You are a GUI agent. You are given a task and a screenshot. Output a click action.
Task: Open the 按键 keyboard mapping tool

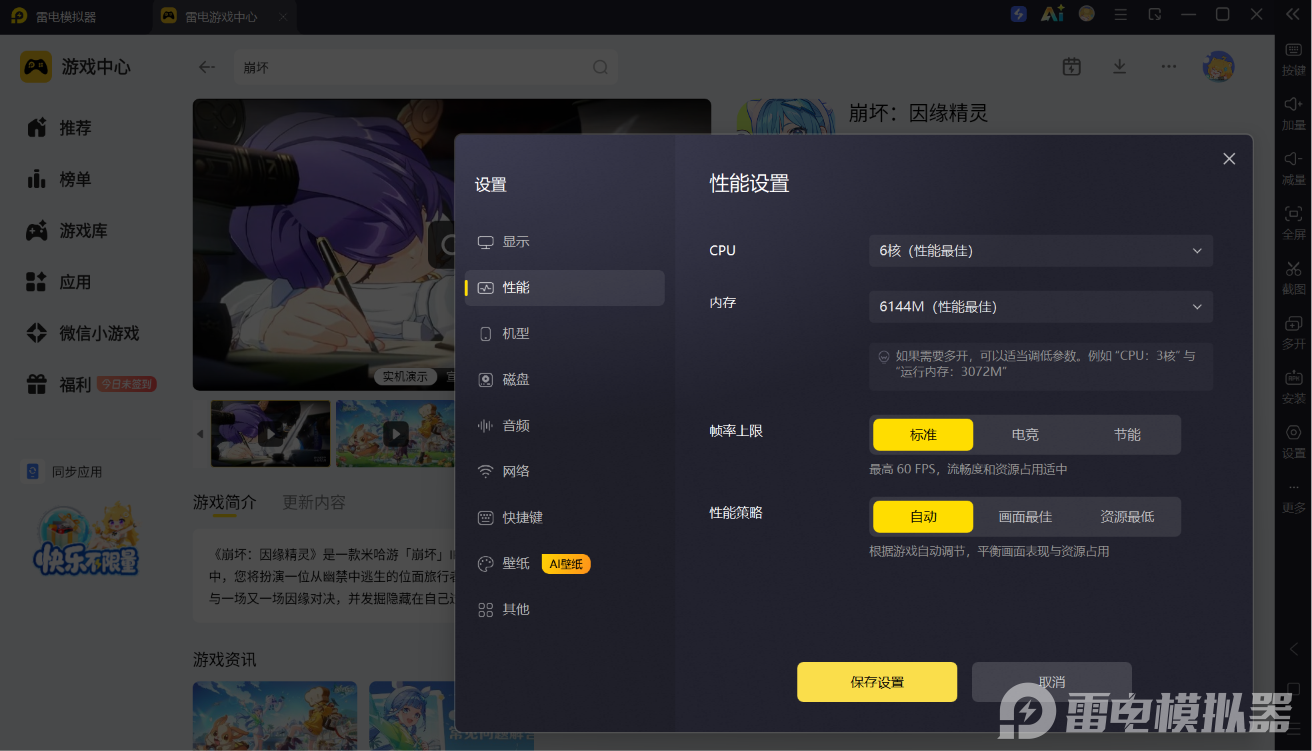[1293, 59]
